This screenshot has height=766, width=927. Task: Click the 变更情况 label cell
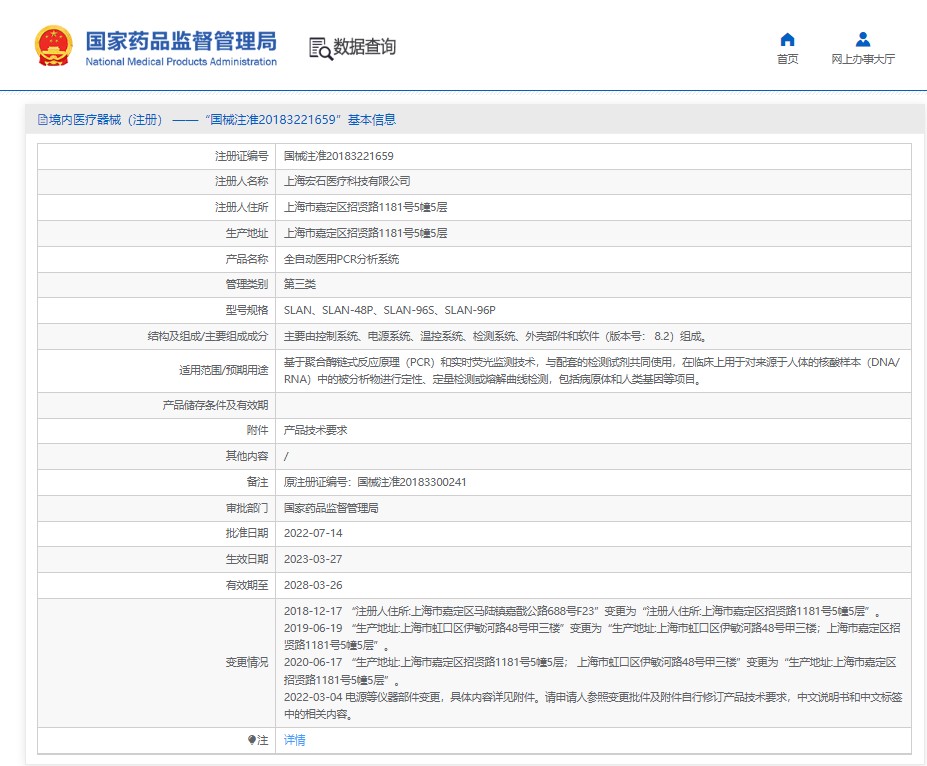(157, 663)
